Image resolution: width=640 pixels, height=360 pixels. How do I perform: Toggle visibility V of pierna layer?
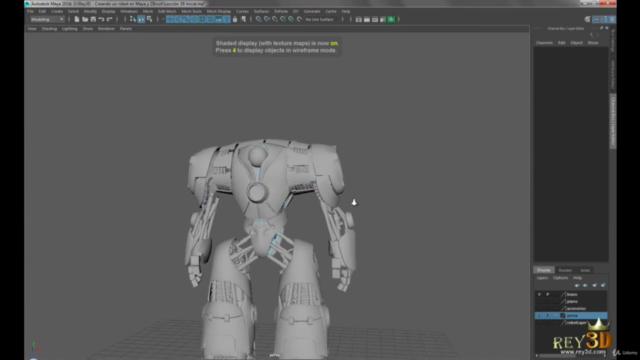click(x=539, y=316)
